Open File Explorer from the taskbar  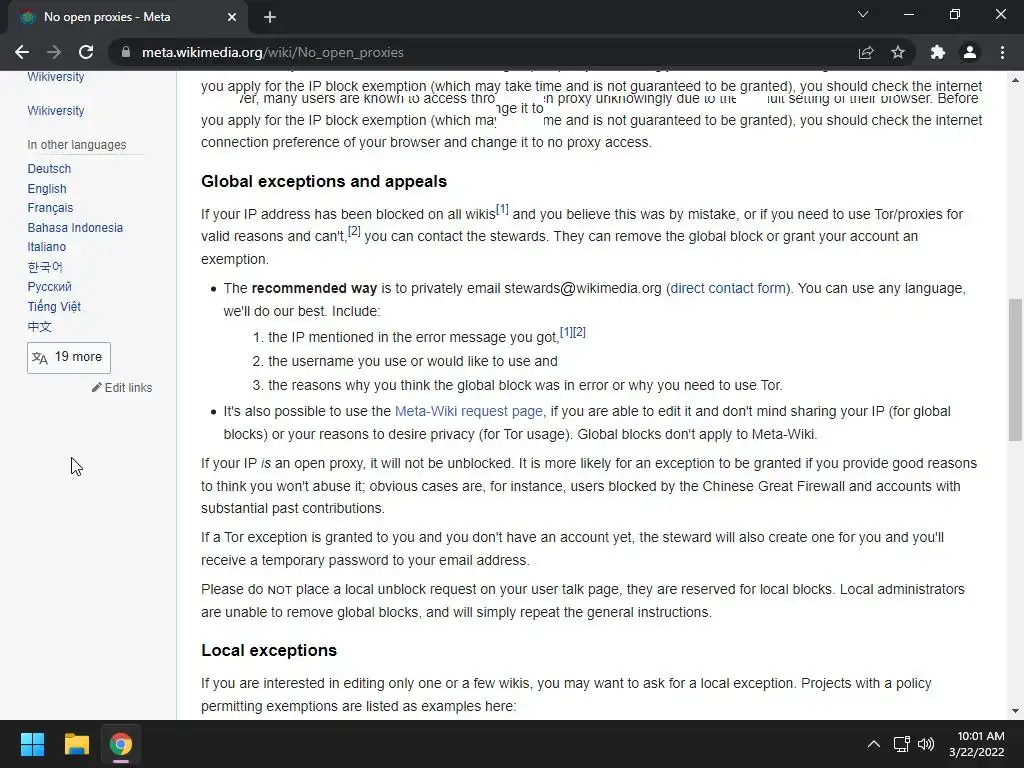[x=76, y=744]
